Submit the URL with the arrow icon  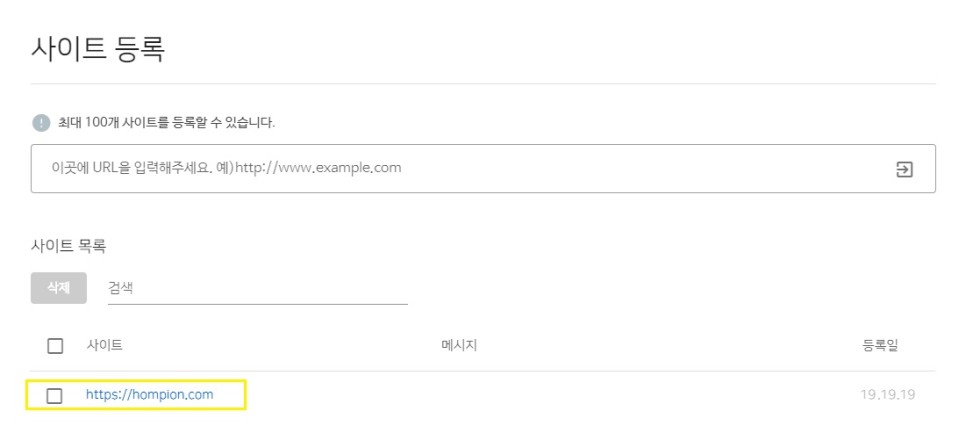coord(903,169)
